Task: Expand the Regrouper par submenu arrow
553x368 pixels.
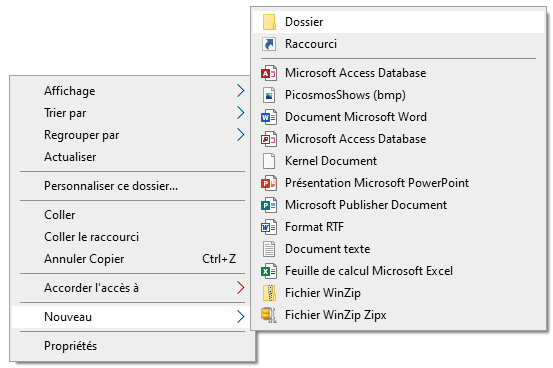Action: click(x=241, y=135)
